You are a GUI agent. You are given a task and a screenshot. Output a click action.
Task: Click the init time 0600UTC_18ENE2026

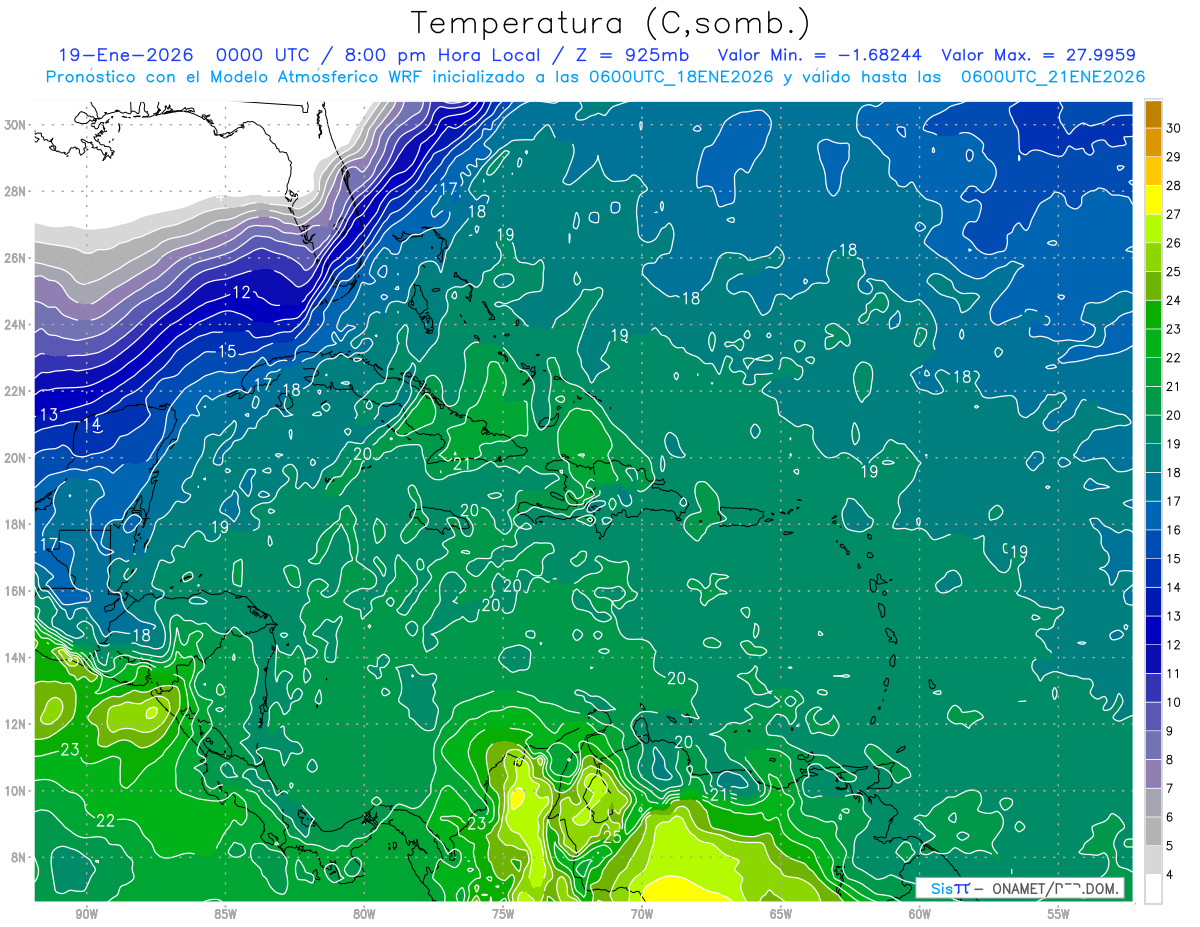point(683,77)
